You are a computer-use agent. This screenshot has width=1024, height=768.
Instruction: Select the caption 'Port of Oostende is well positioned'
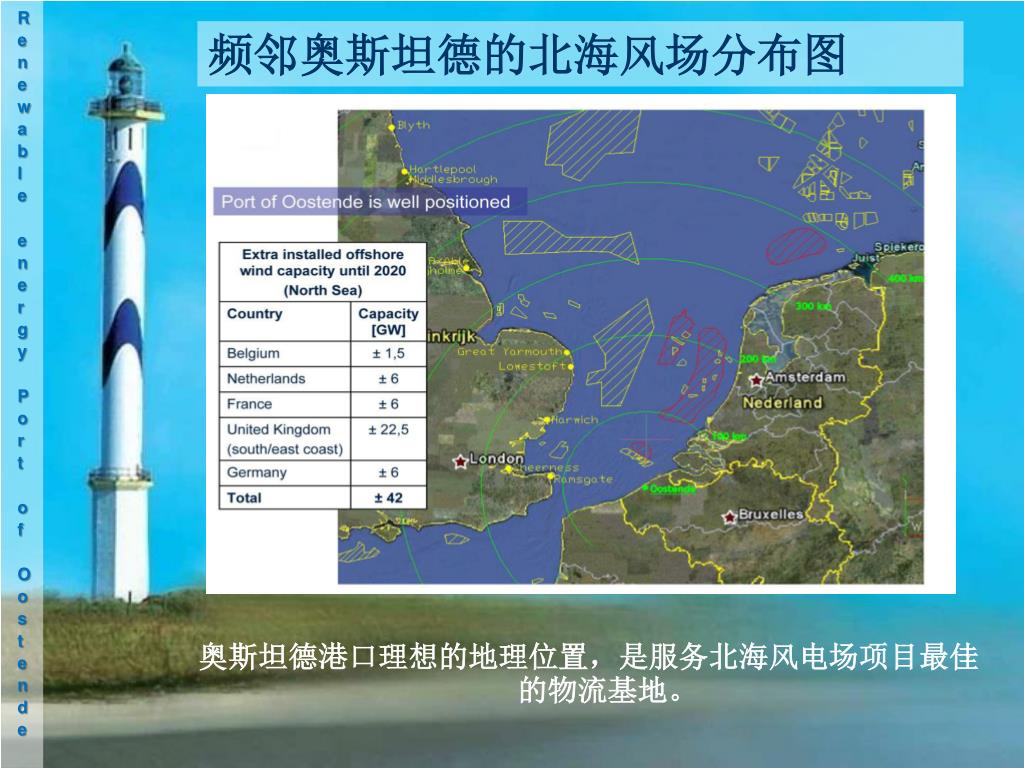pos(366,202)
